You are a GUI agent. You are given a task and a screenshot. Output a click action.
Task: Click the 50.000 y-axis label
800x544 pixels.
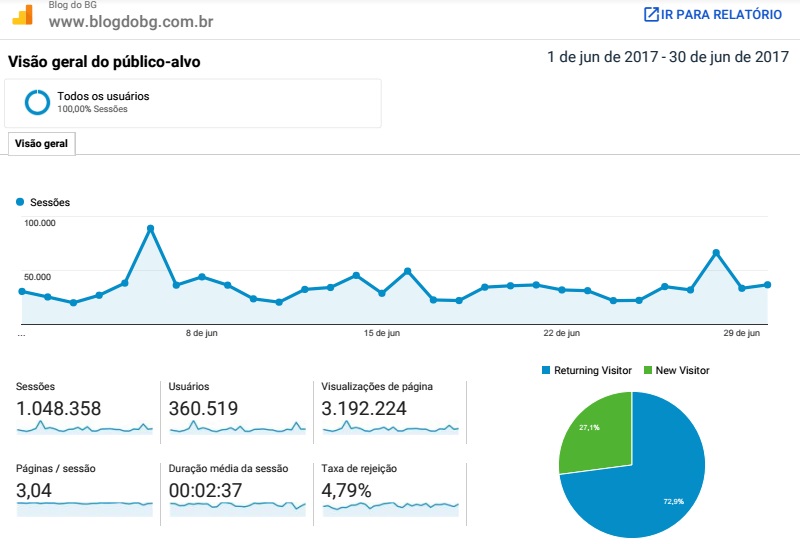[x=37, y=277]
